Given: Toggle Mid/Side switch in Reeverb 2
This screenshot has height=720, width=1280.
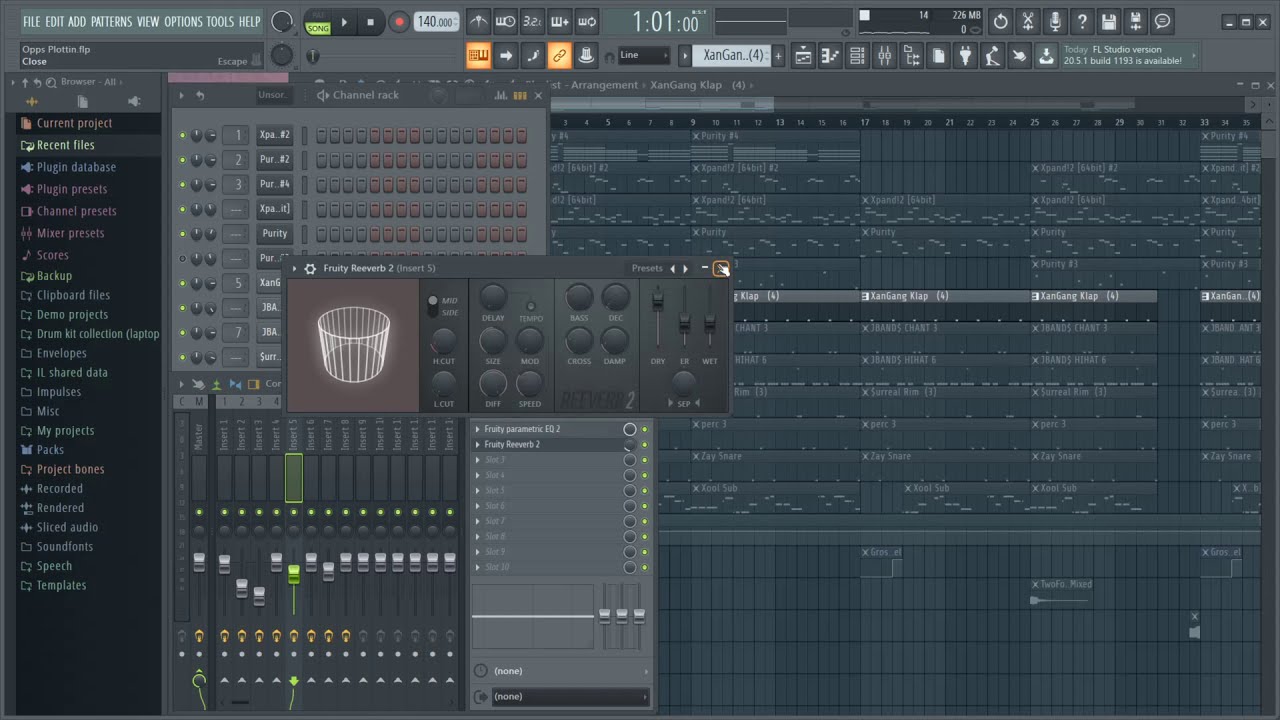Looking at the screenshot, I should pos(432,306).
